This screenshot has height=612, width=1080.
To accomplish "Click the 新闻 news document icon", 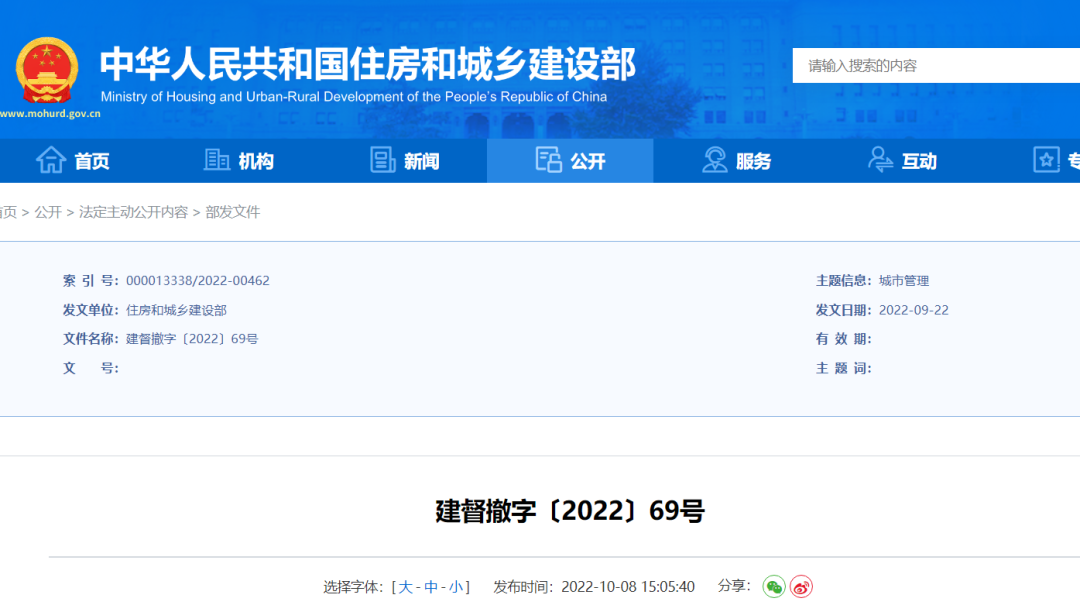I will point(381,160).
